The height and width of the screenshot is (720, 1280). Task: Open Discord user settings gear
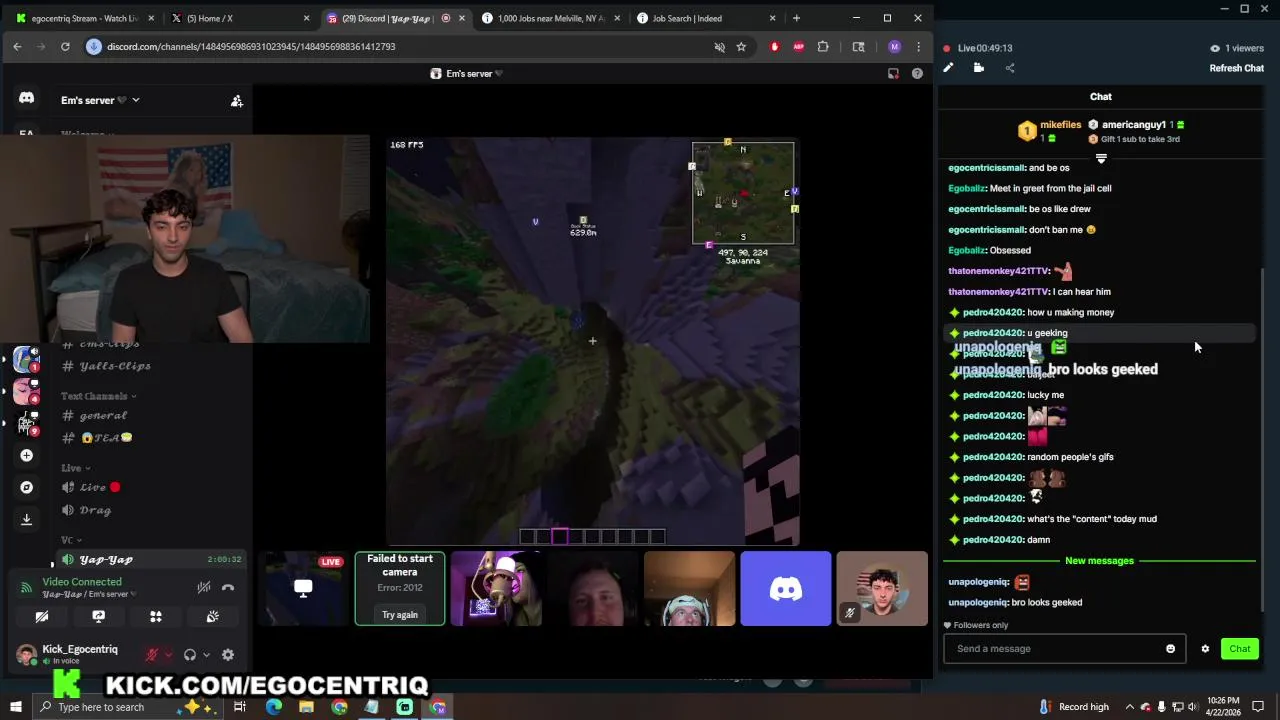point(228,655)
